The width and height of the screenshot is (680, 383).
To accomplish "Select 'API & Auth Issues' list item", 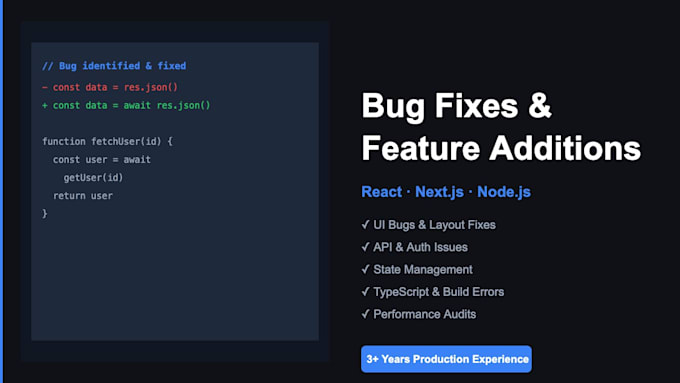I will tap(415, 247).
